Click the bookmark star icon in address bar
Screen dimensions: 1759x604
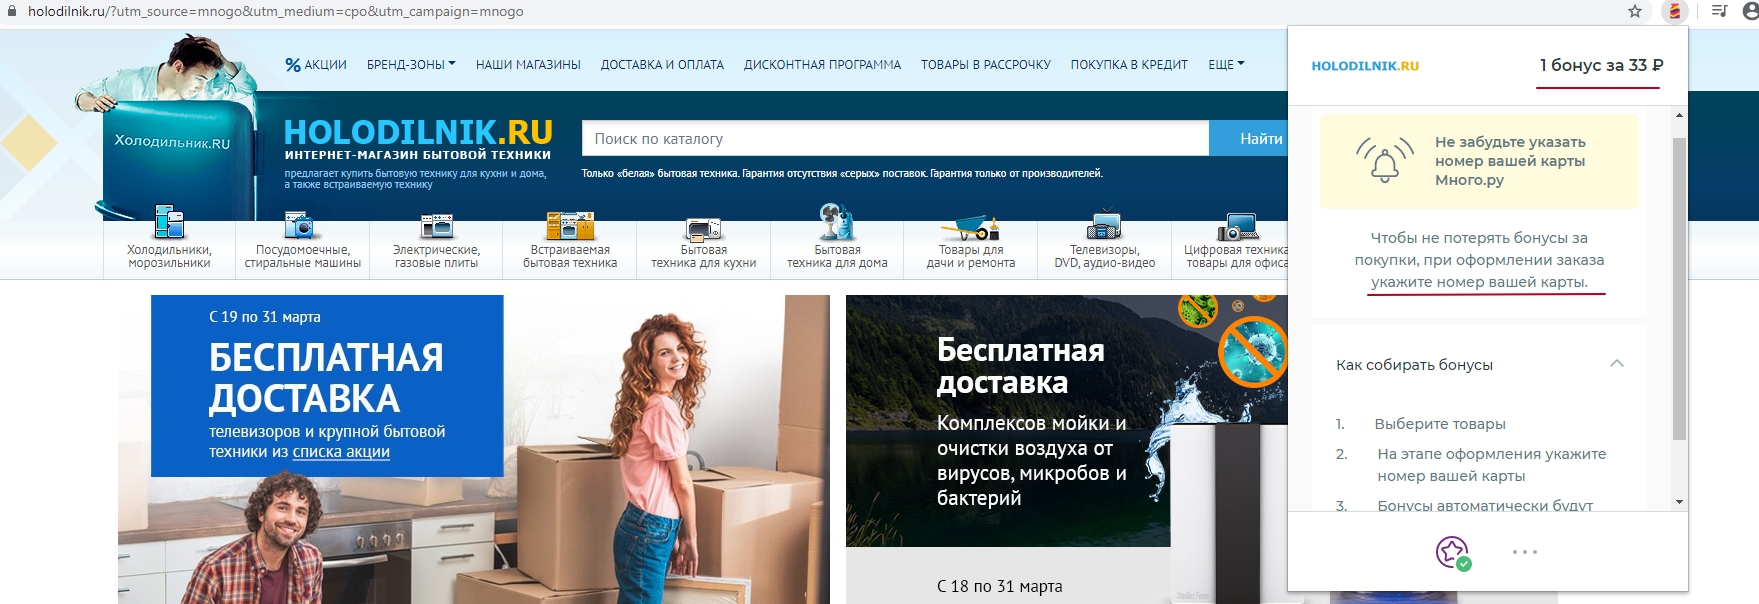[1635, 12]
